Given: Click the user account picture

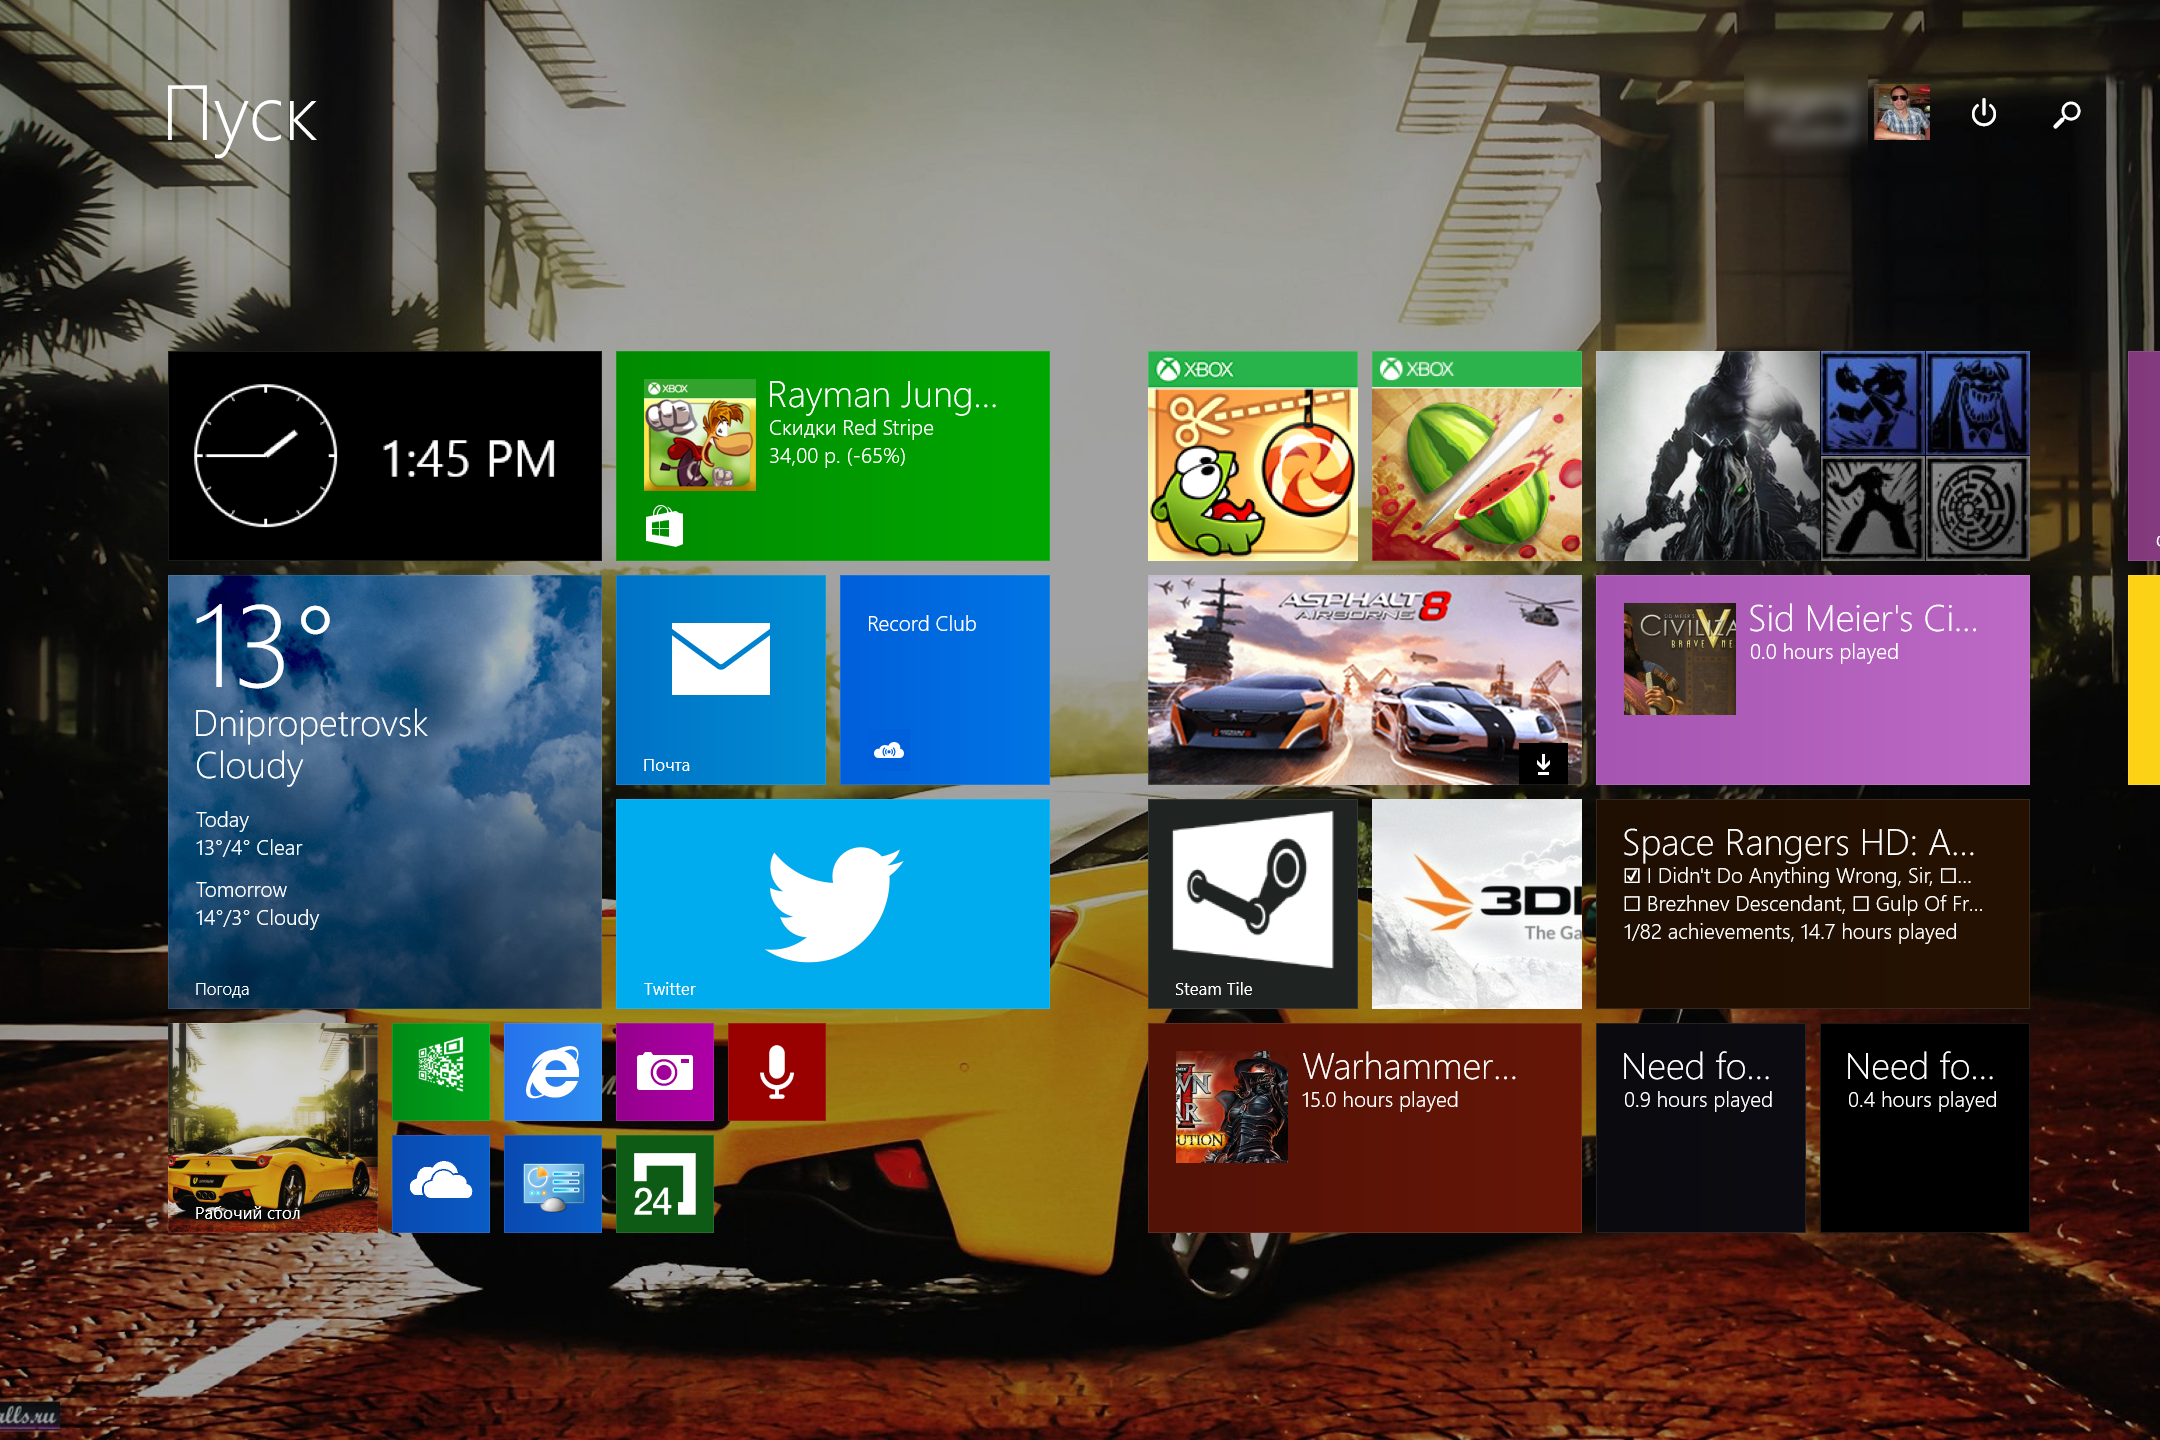Looking at the screenshot, I should (1901, 112).
